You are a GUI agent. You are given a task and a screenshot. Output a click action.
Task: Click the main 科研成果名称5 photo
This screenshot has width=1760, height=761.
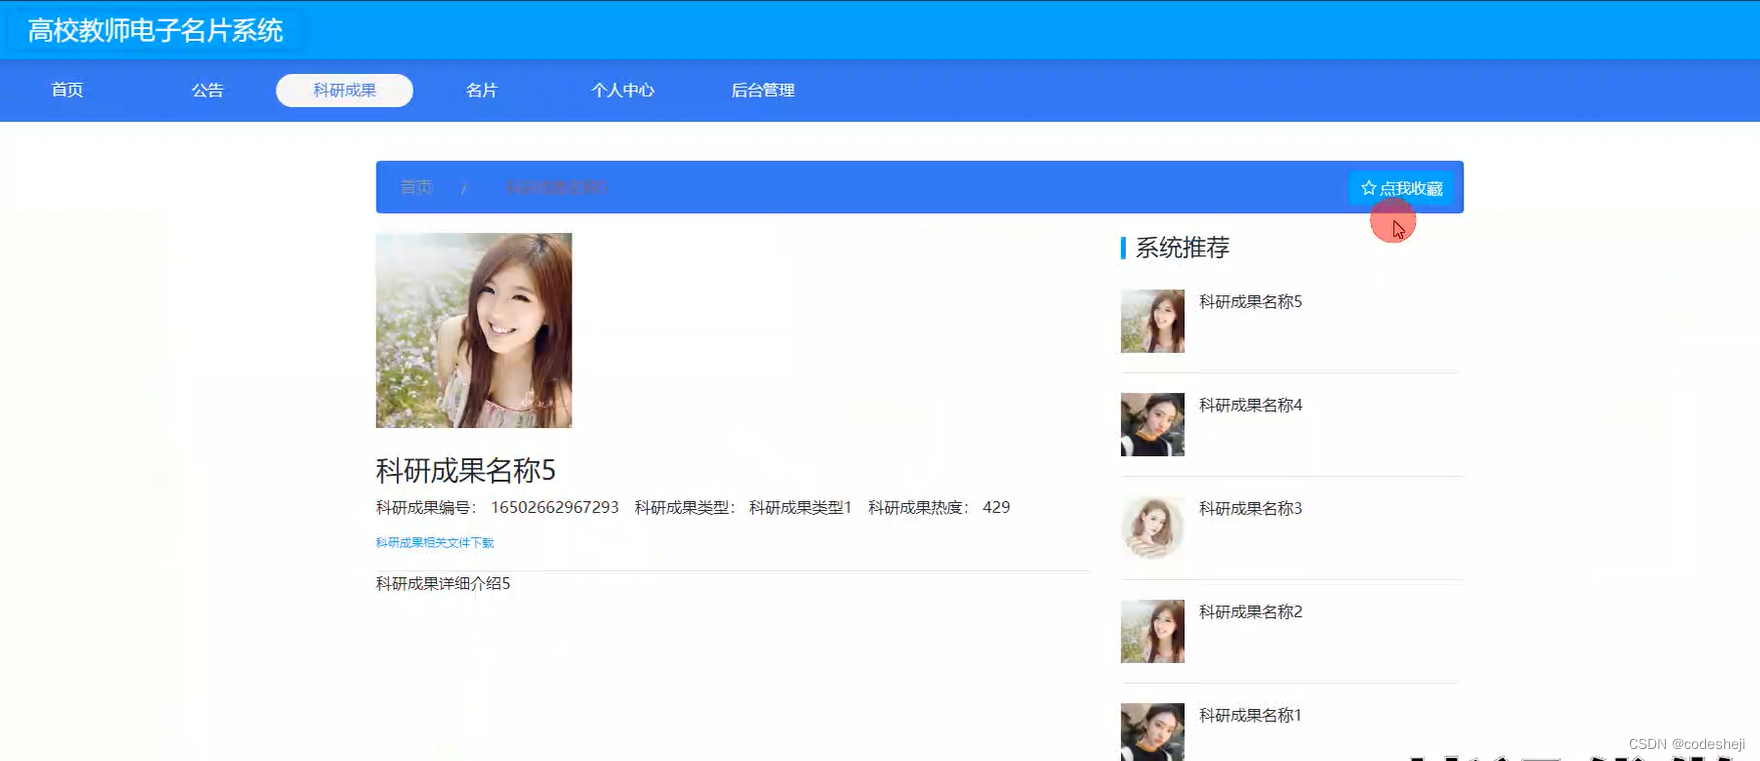pyautogui.click(x=474, y=331)
